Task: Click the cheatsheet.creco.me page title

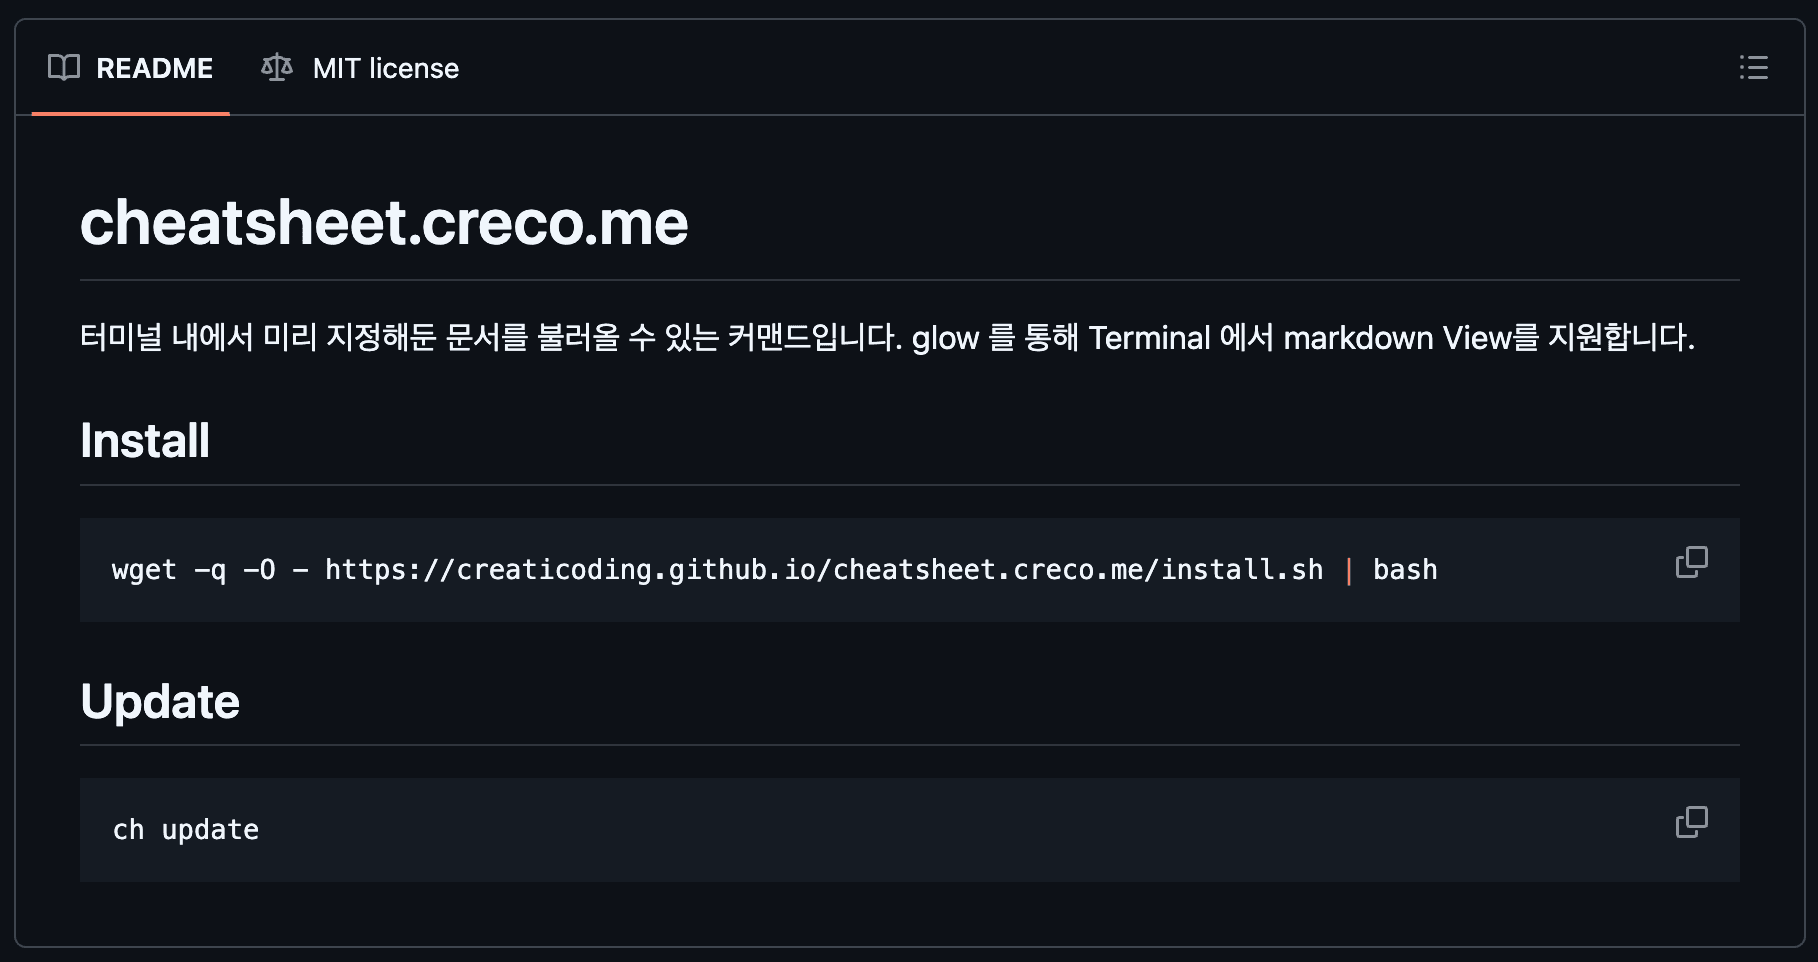Action: tap(384, 223)
